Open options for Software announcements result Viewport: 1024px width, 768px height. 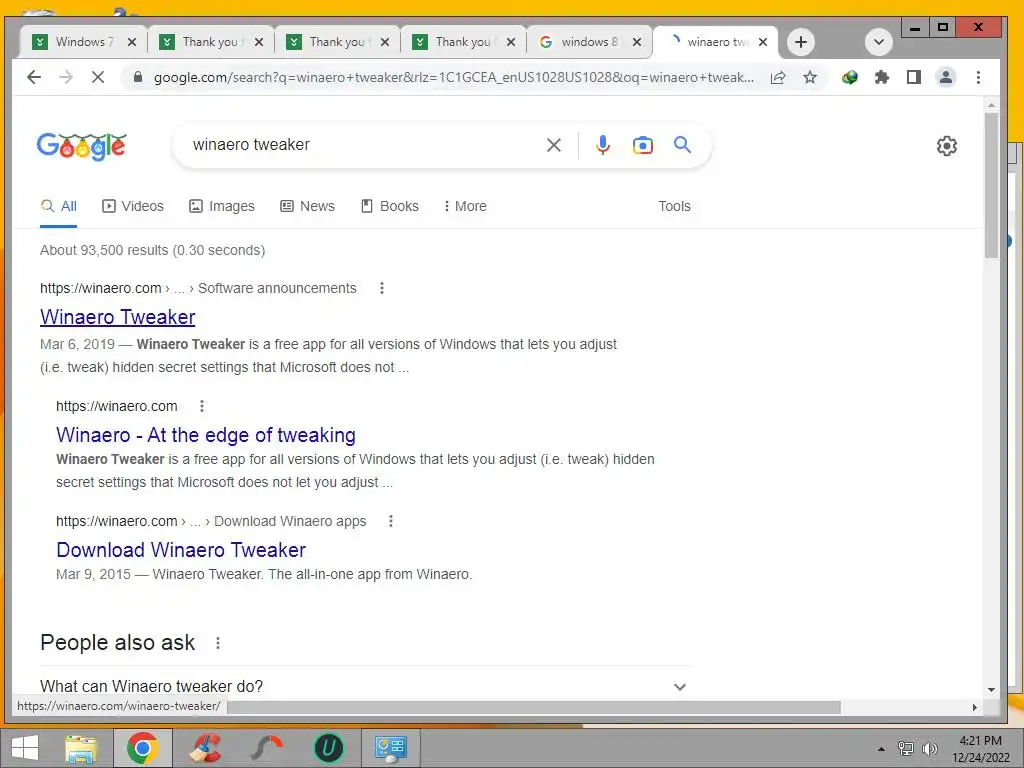382,288
